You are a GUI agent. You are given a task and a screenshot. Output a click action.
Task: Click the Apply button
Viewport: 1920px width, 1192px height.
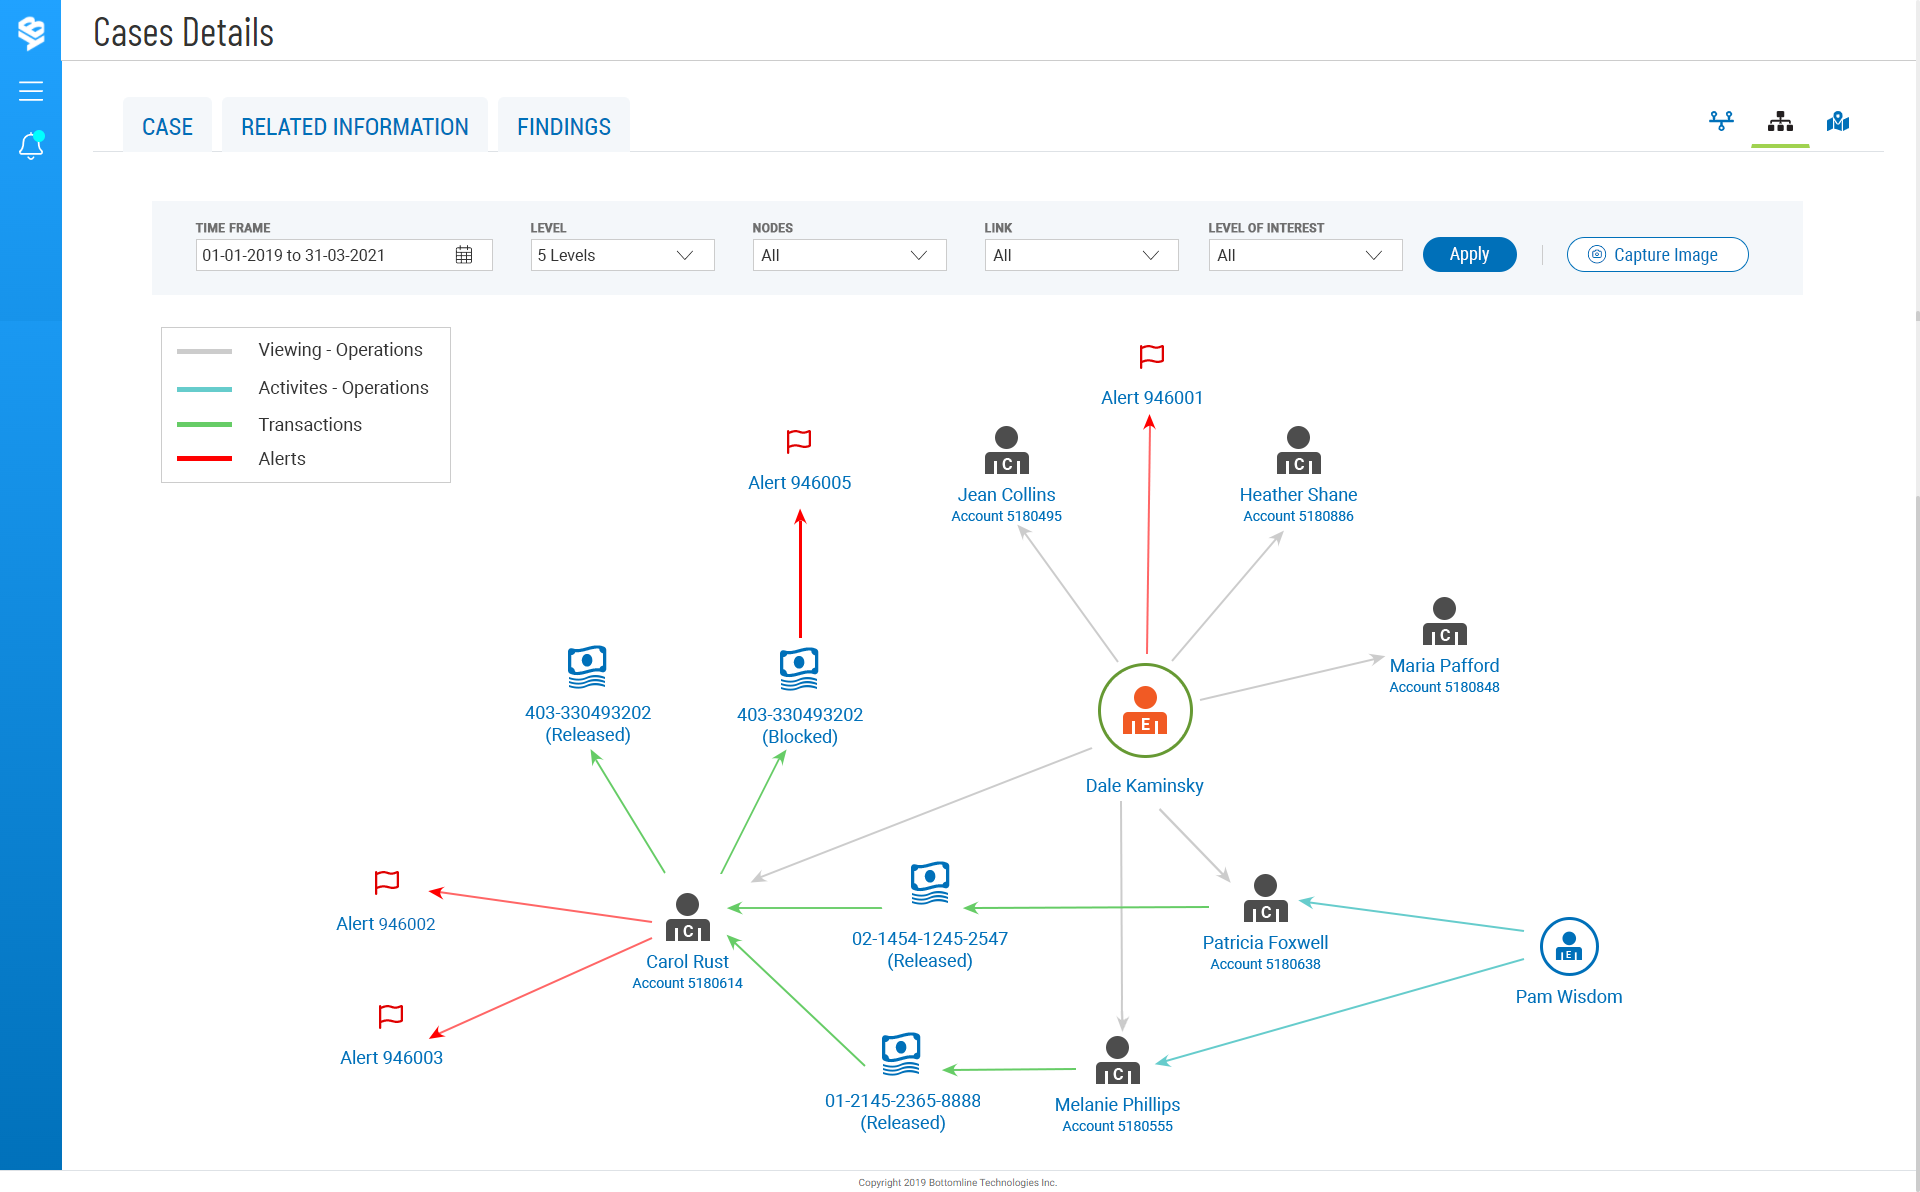coord(1469,254)
